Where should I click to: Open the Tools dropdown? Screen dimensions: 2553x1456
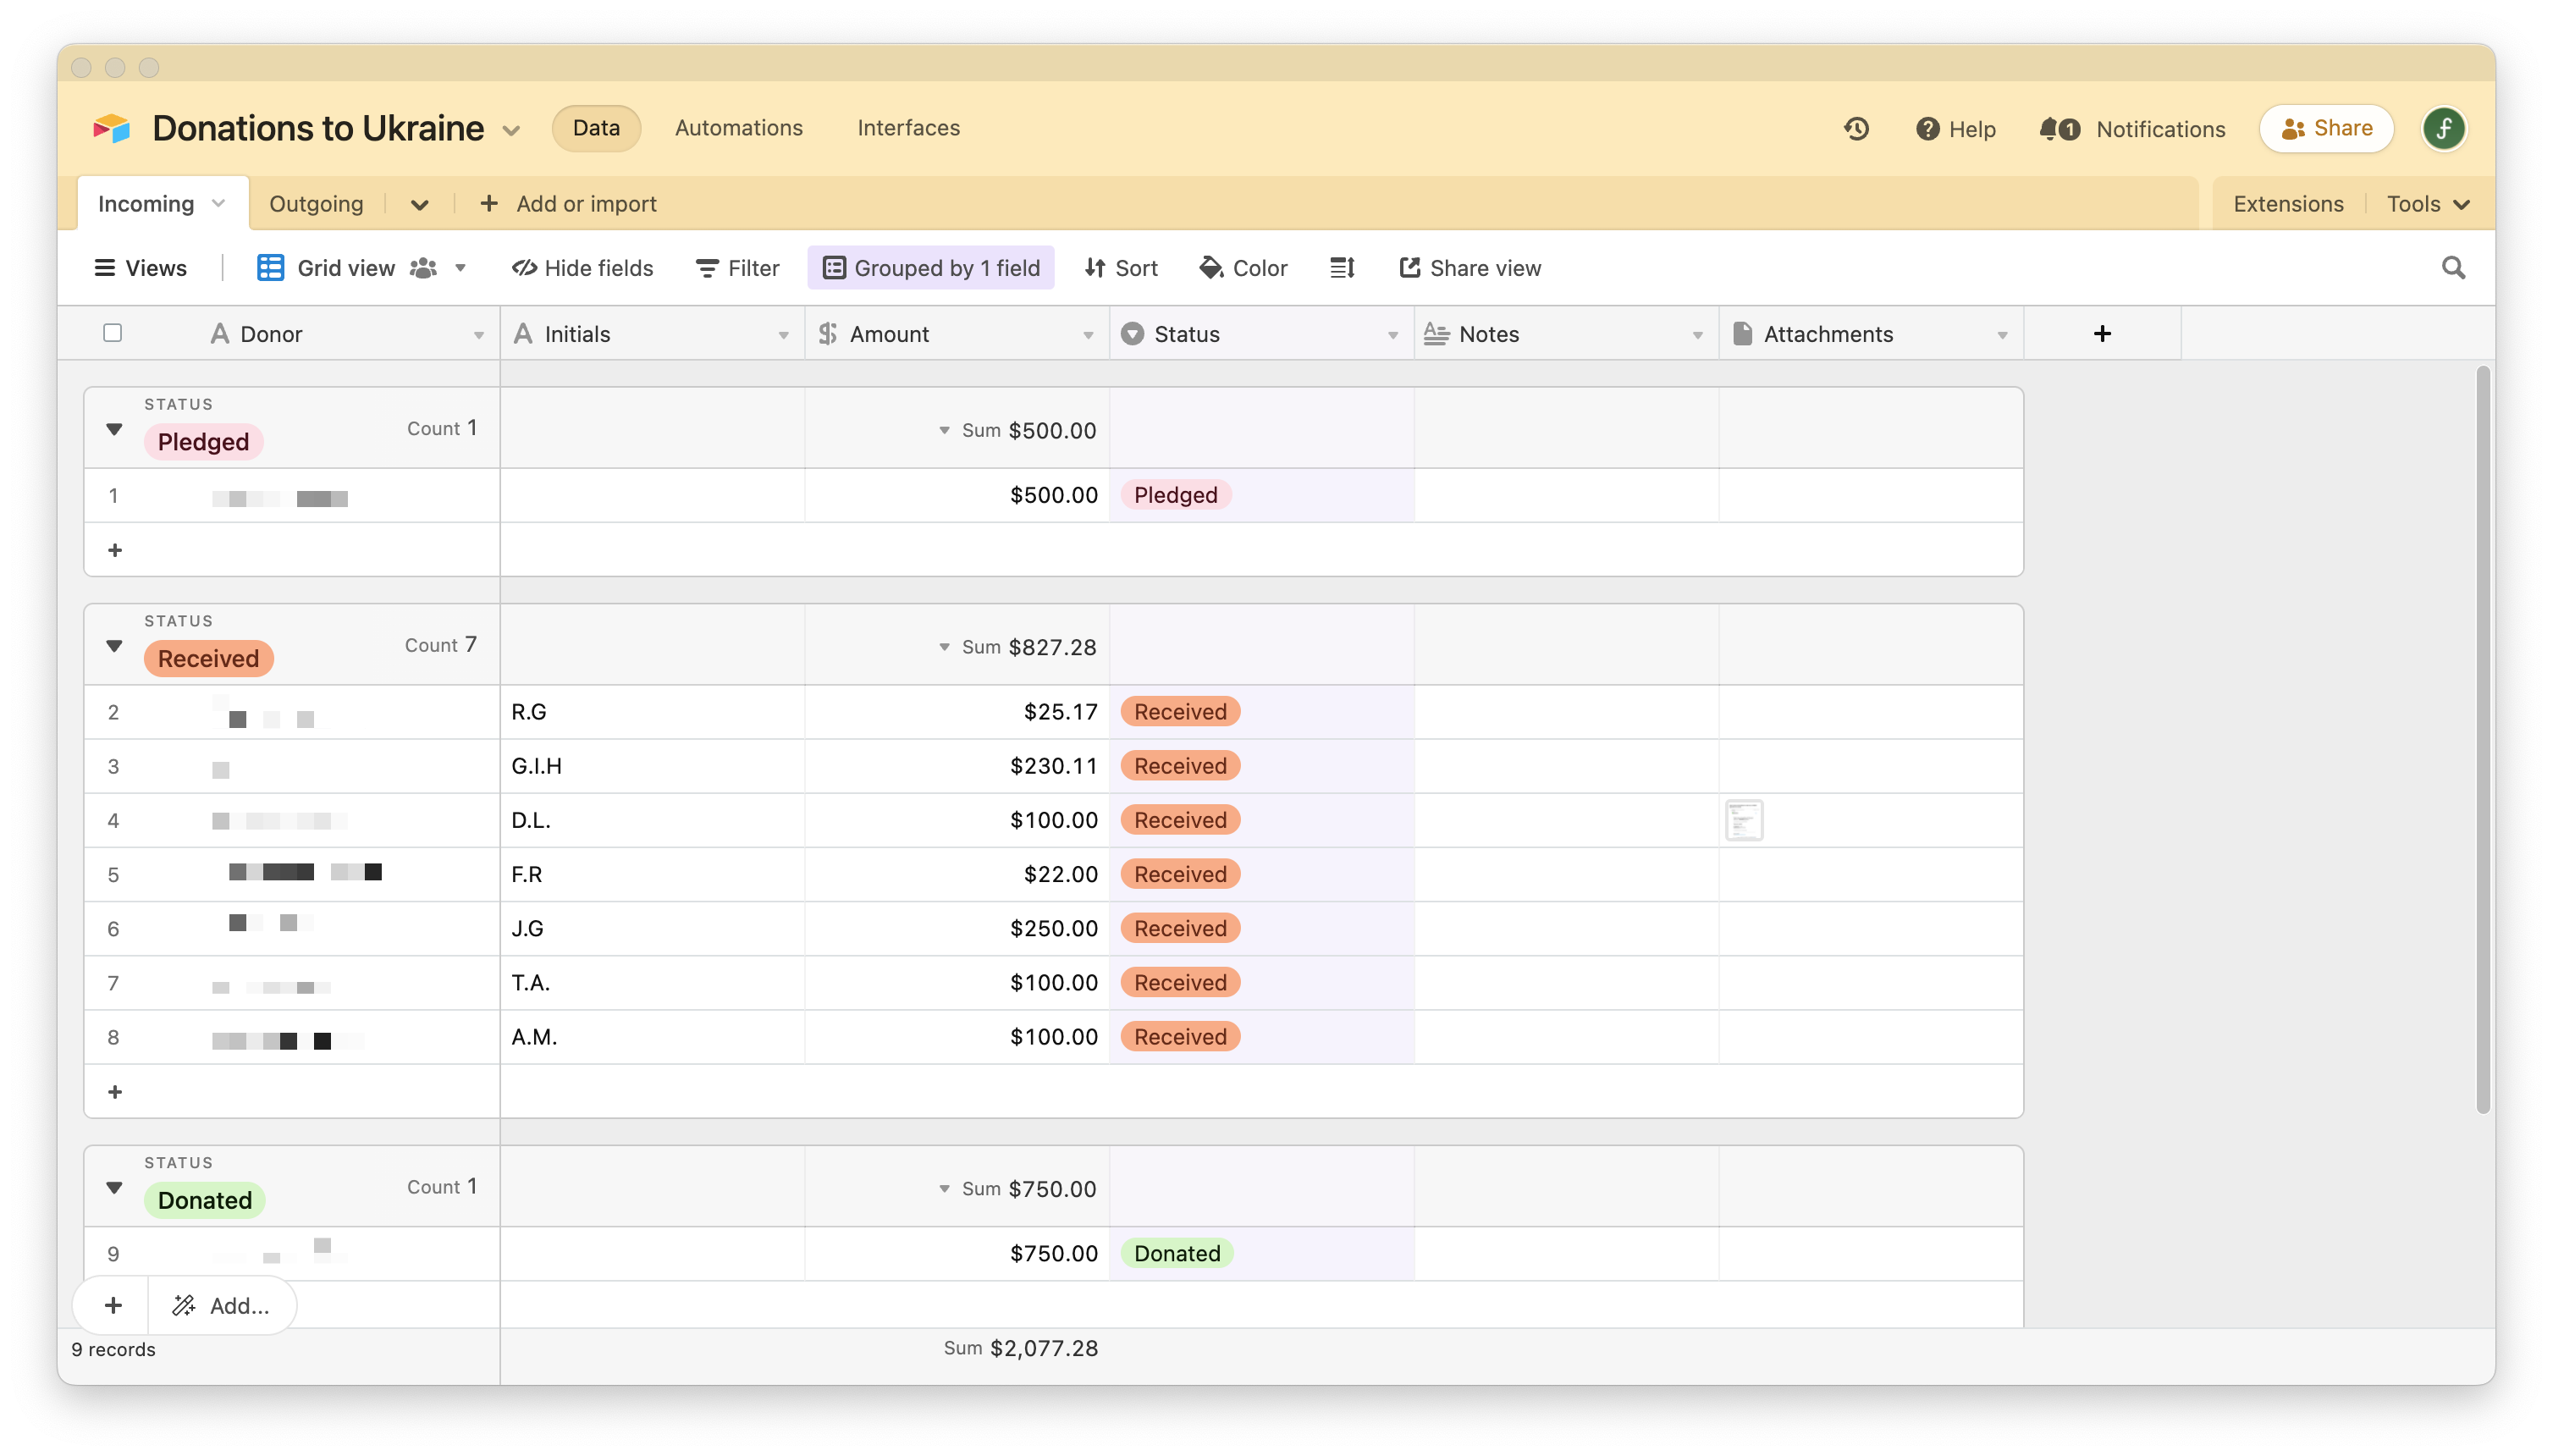(x=2428, y=204)
